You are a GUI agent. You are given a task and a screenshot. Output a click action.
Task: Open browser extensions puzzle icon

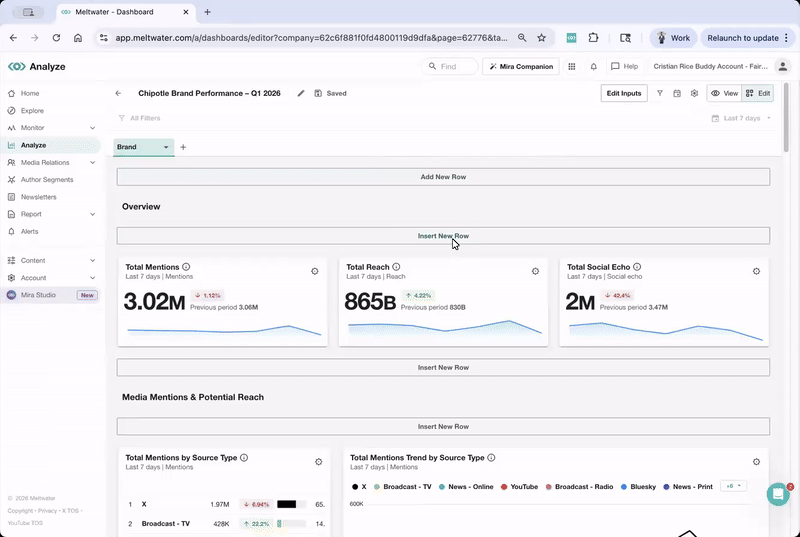pos(593,38)
